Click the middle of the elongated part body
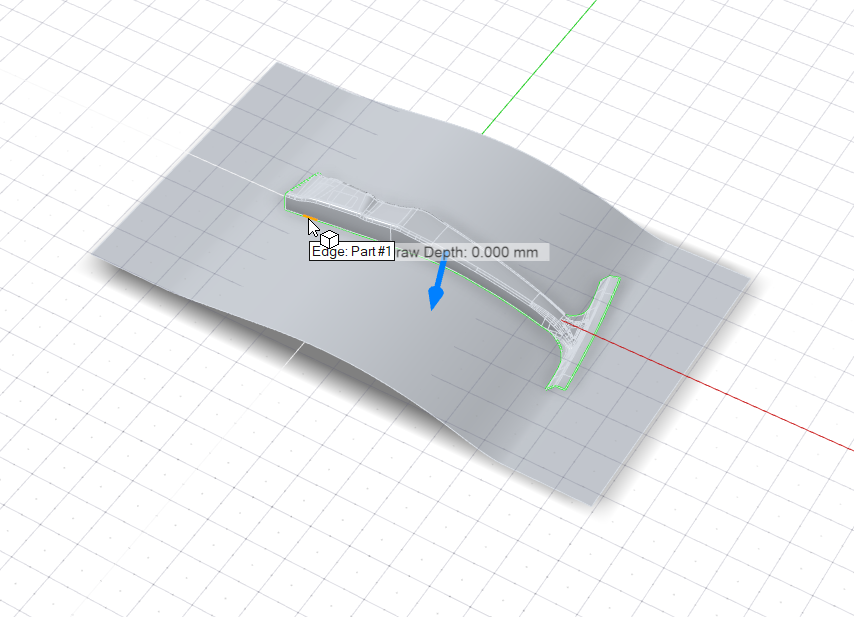Viewport: 854px width, 617px height. (x=440, y=225)
